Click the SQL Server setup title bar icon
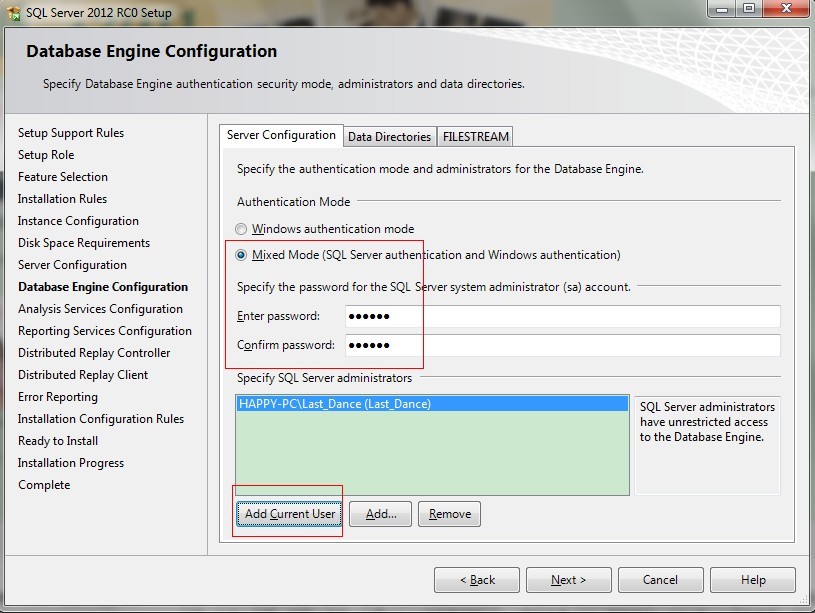Screen dimensions: 815x613 tap(14, 12)
